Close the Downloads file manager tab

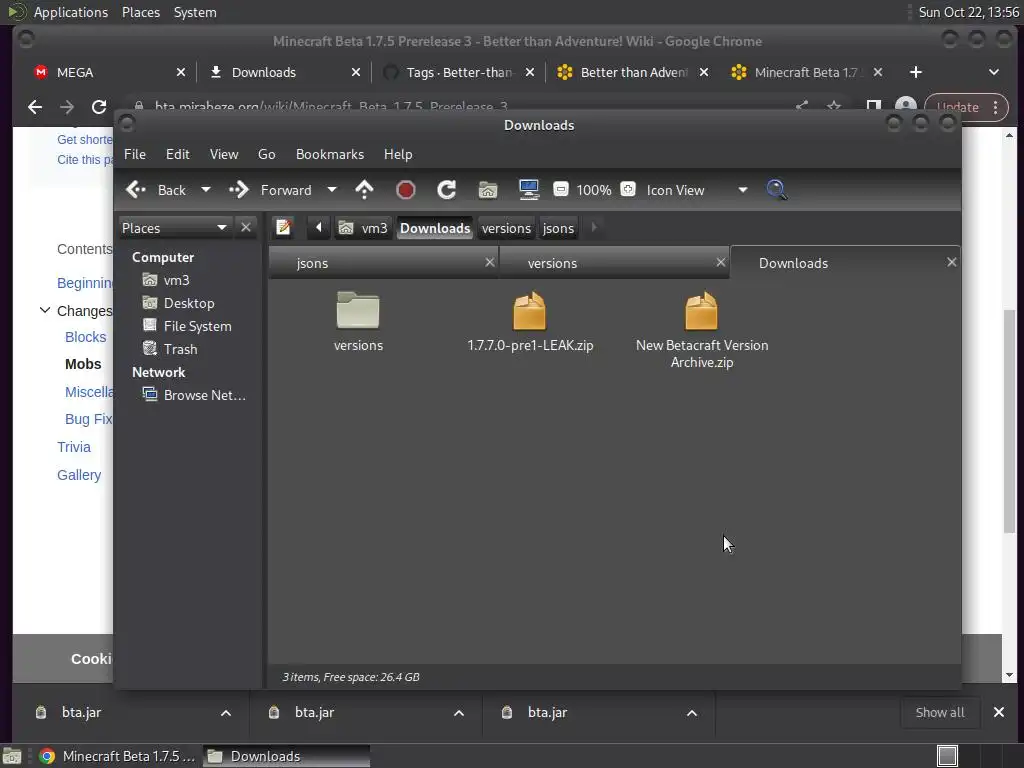952,262
